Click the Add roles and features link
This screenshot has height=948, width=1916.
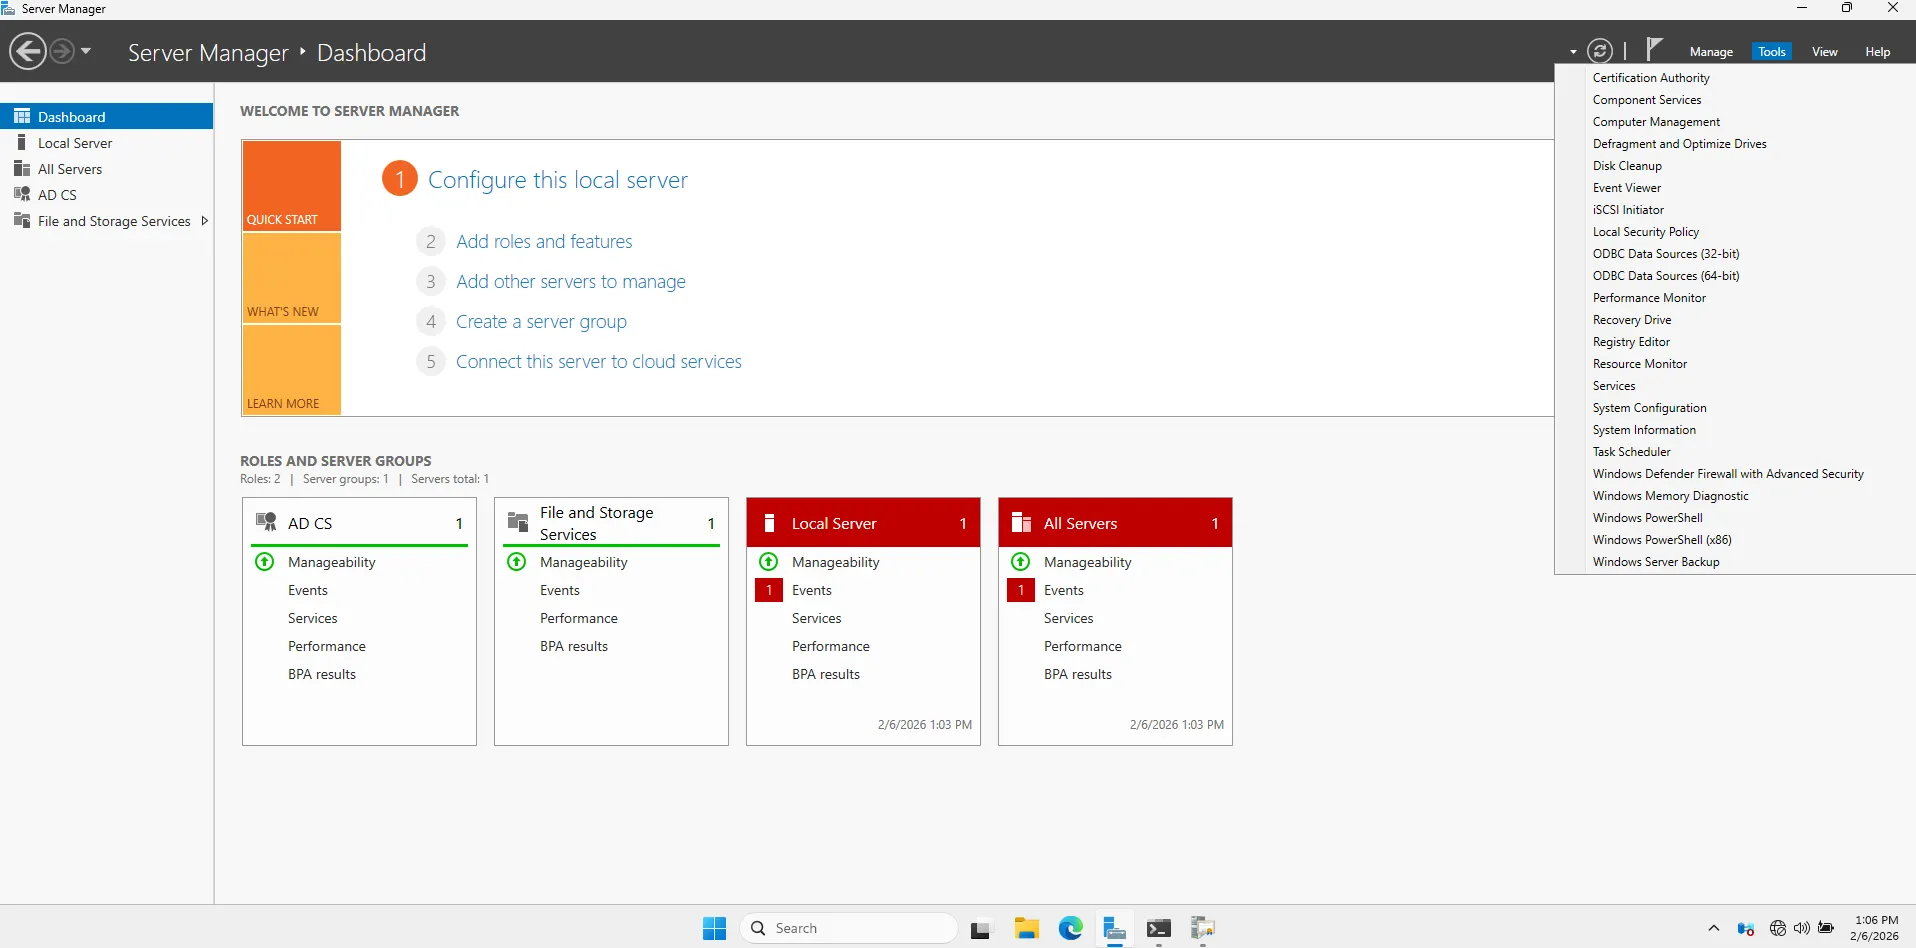[544, 241]
